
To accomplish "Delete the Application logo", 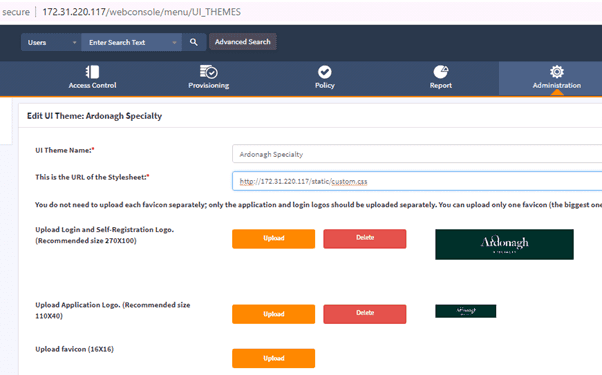I will (365, 314).
